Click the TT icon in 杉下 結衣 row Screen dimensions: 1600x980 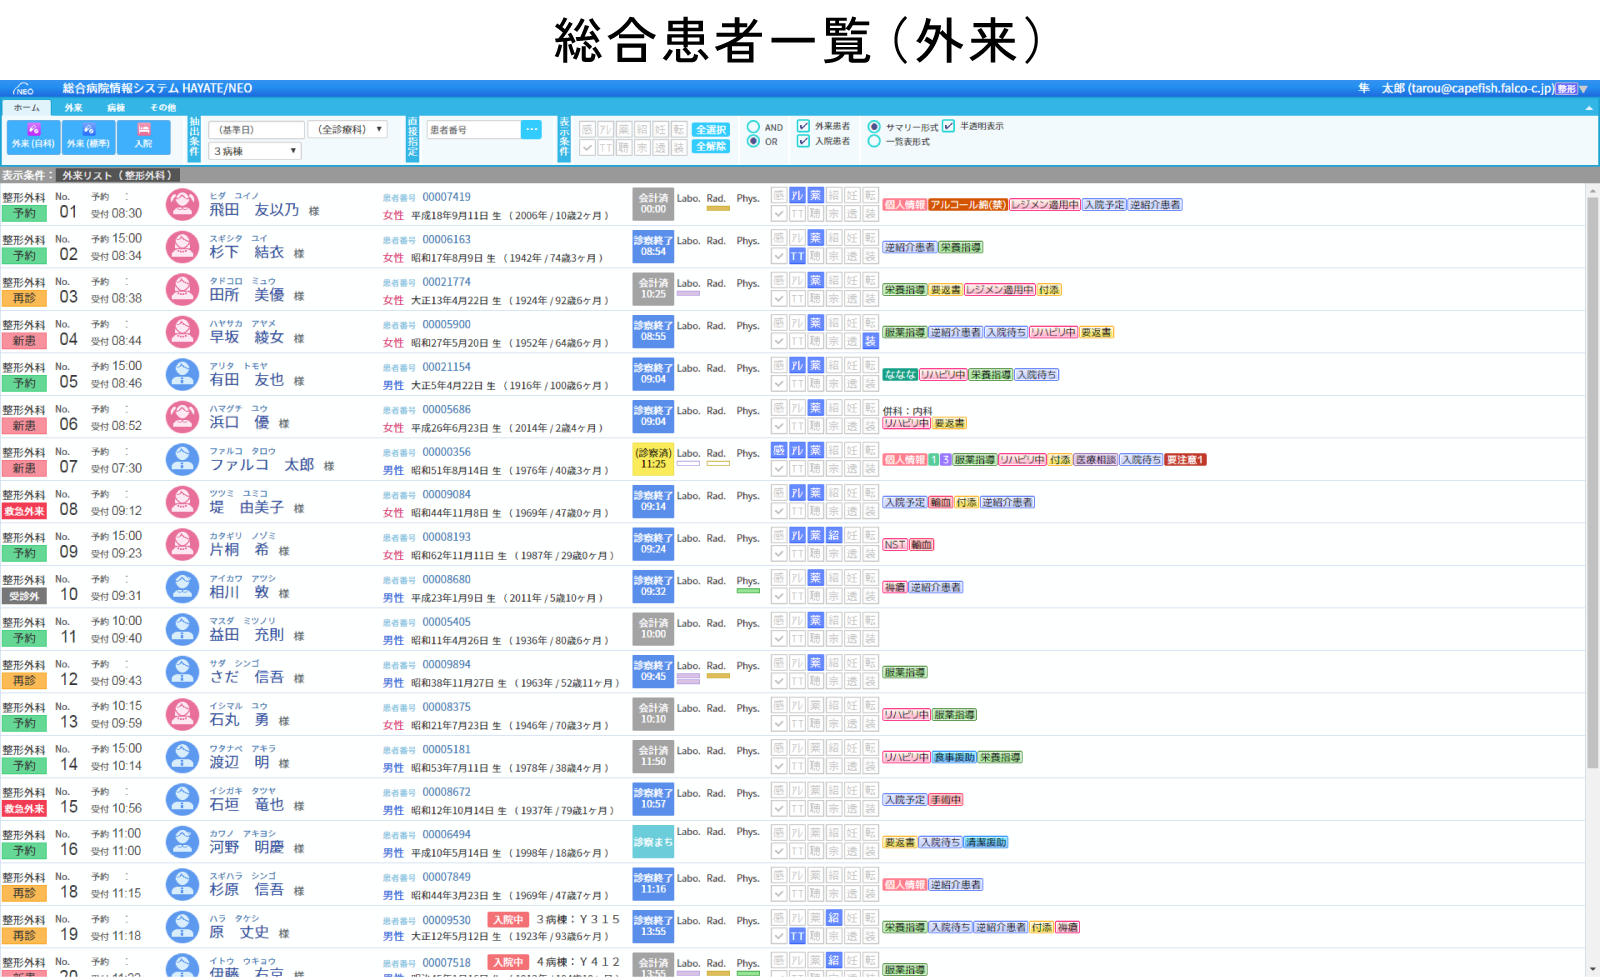click(797, 256)
